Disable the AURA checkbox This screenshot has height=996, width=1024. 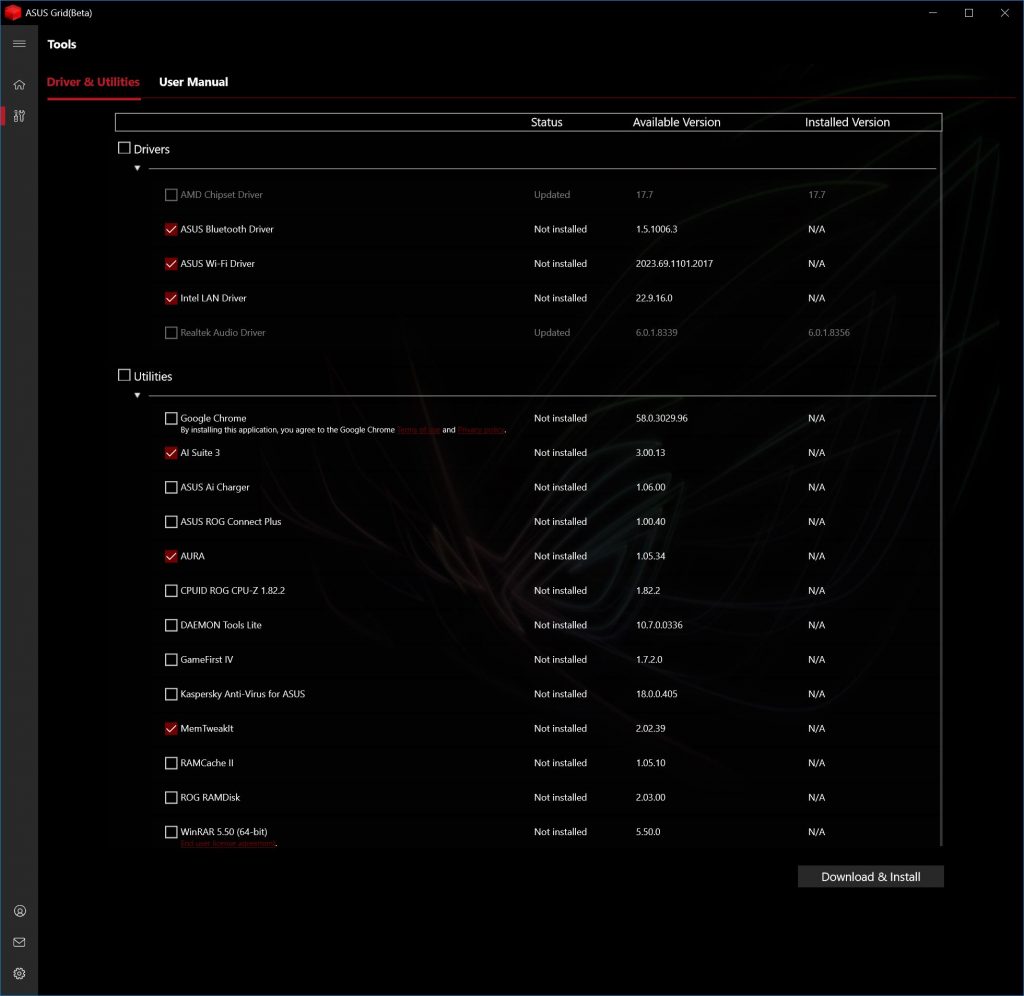(171, 556)
